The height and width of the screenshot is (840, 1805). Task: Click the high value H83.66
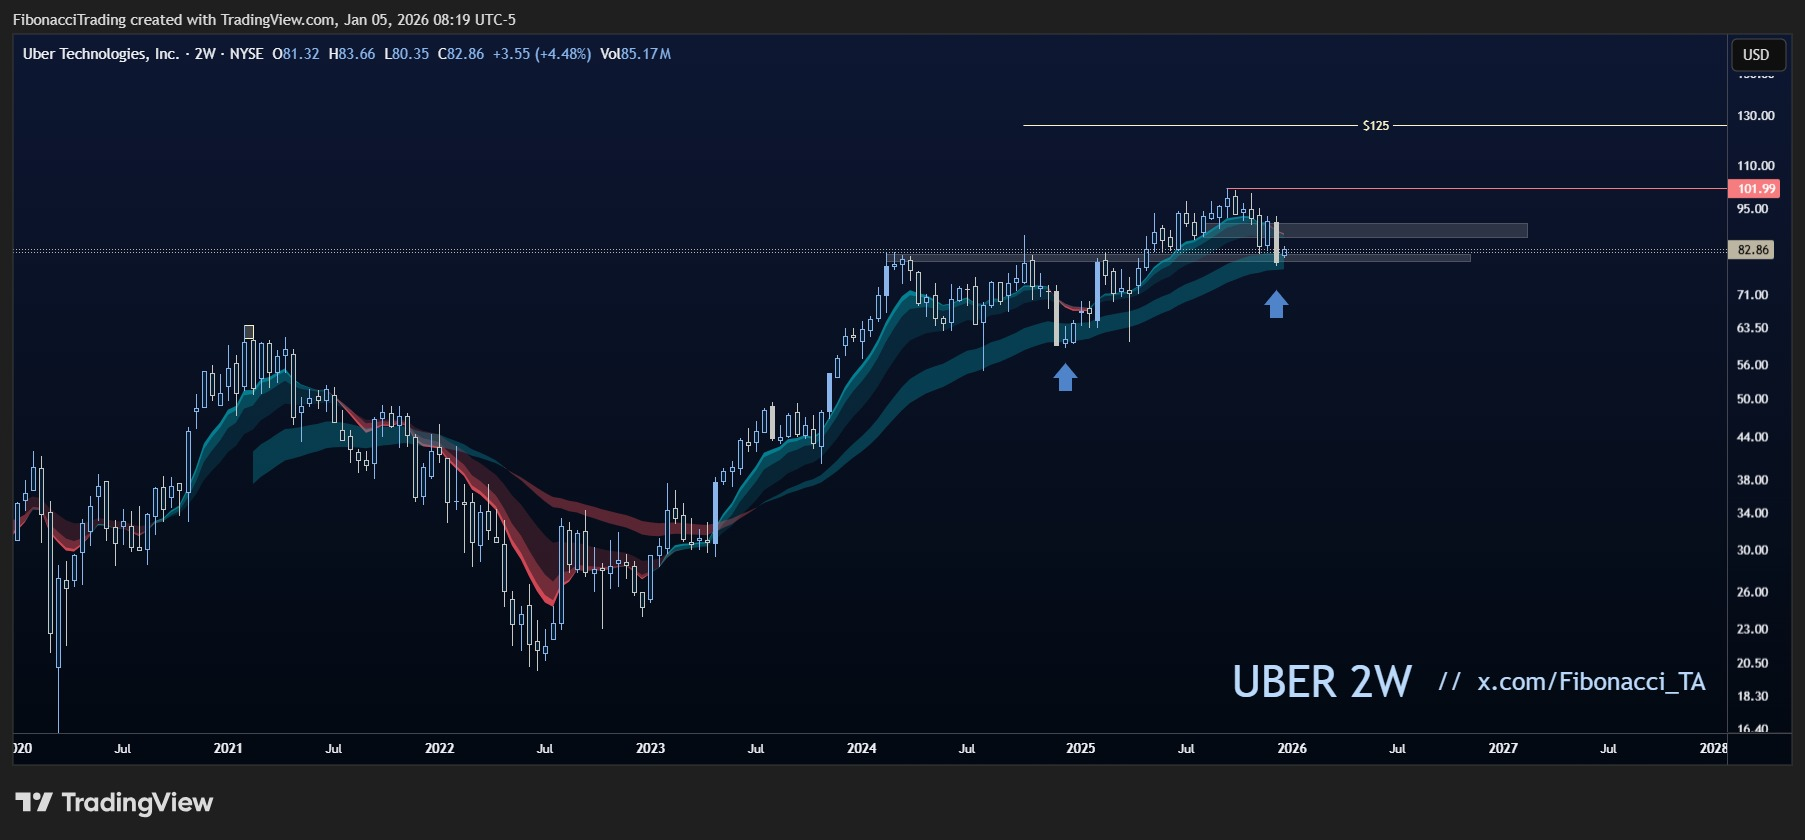click(x=352, y=54)
